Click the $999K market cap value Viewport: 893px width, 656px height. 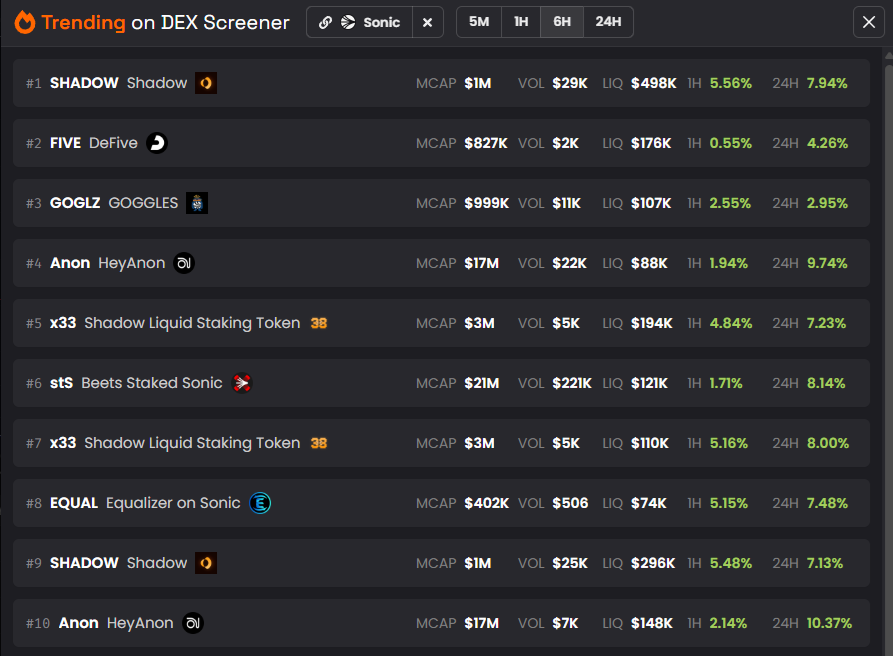[x=486, y=203]
